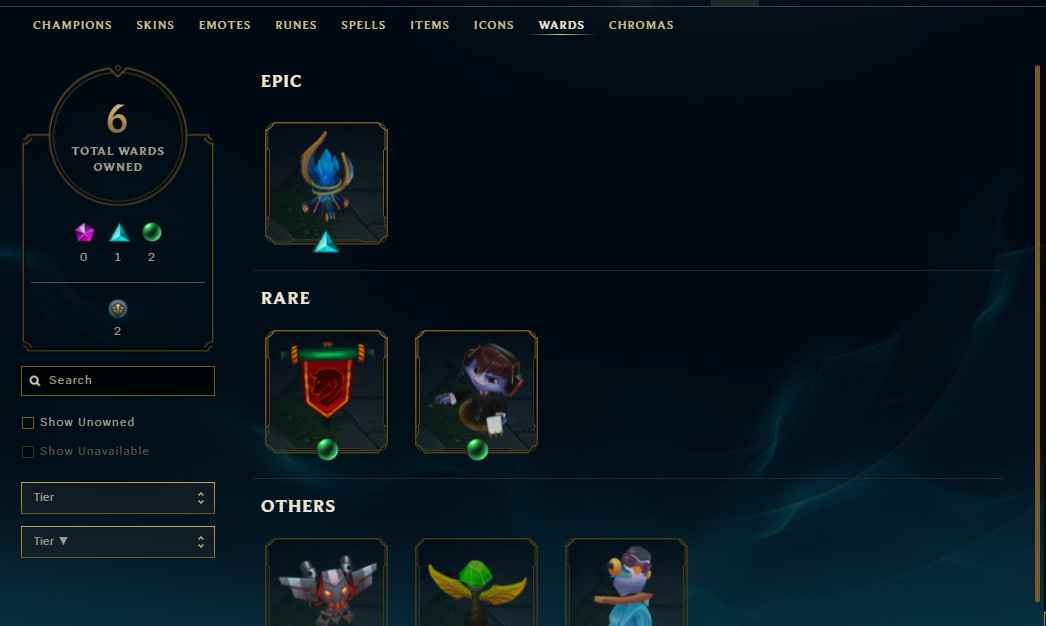Switch to the Champions tab

pos(72,25)
